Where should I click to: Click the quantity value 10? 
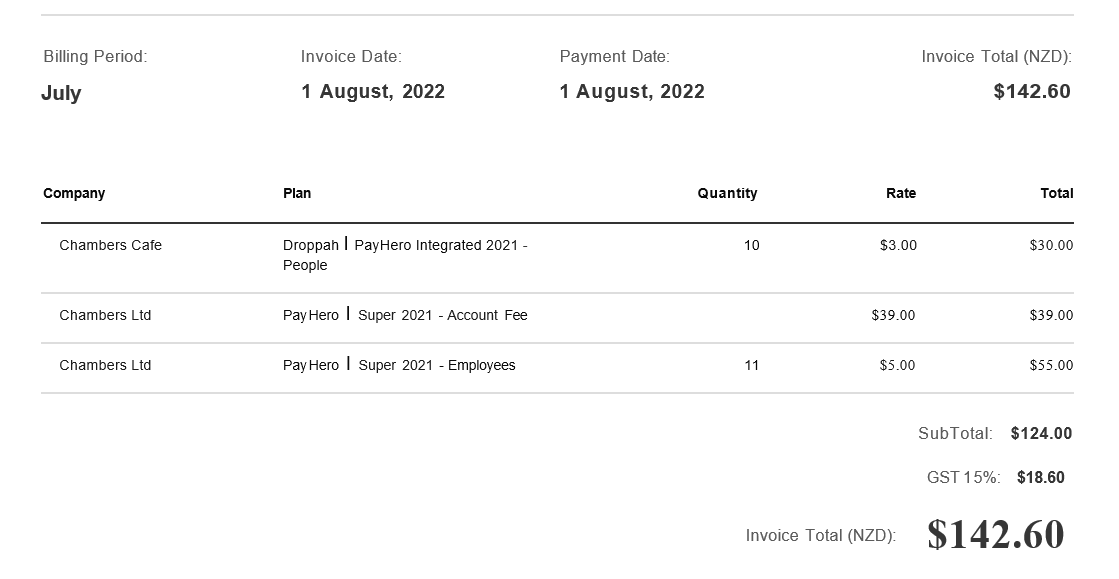tap(751, 245)
